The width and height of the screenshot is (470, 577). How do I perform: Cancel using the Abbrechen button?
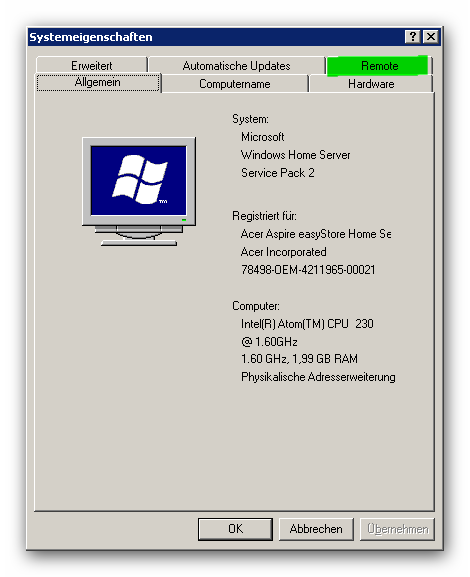(316, 529)
